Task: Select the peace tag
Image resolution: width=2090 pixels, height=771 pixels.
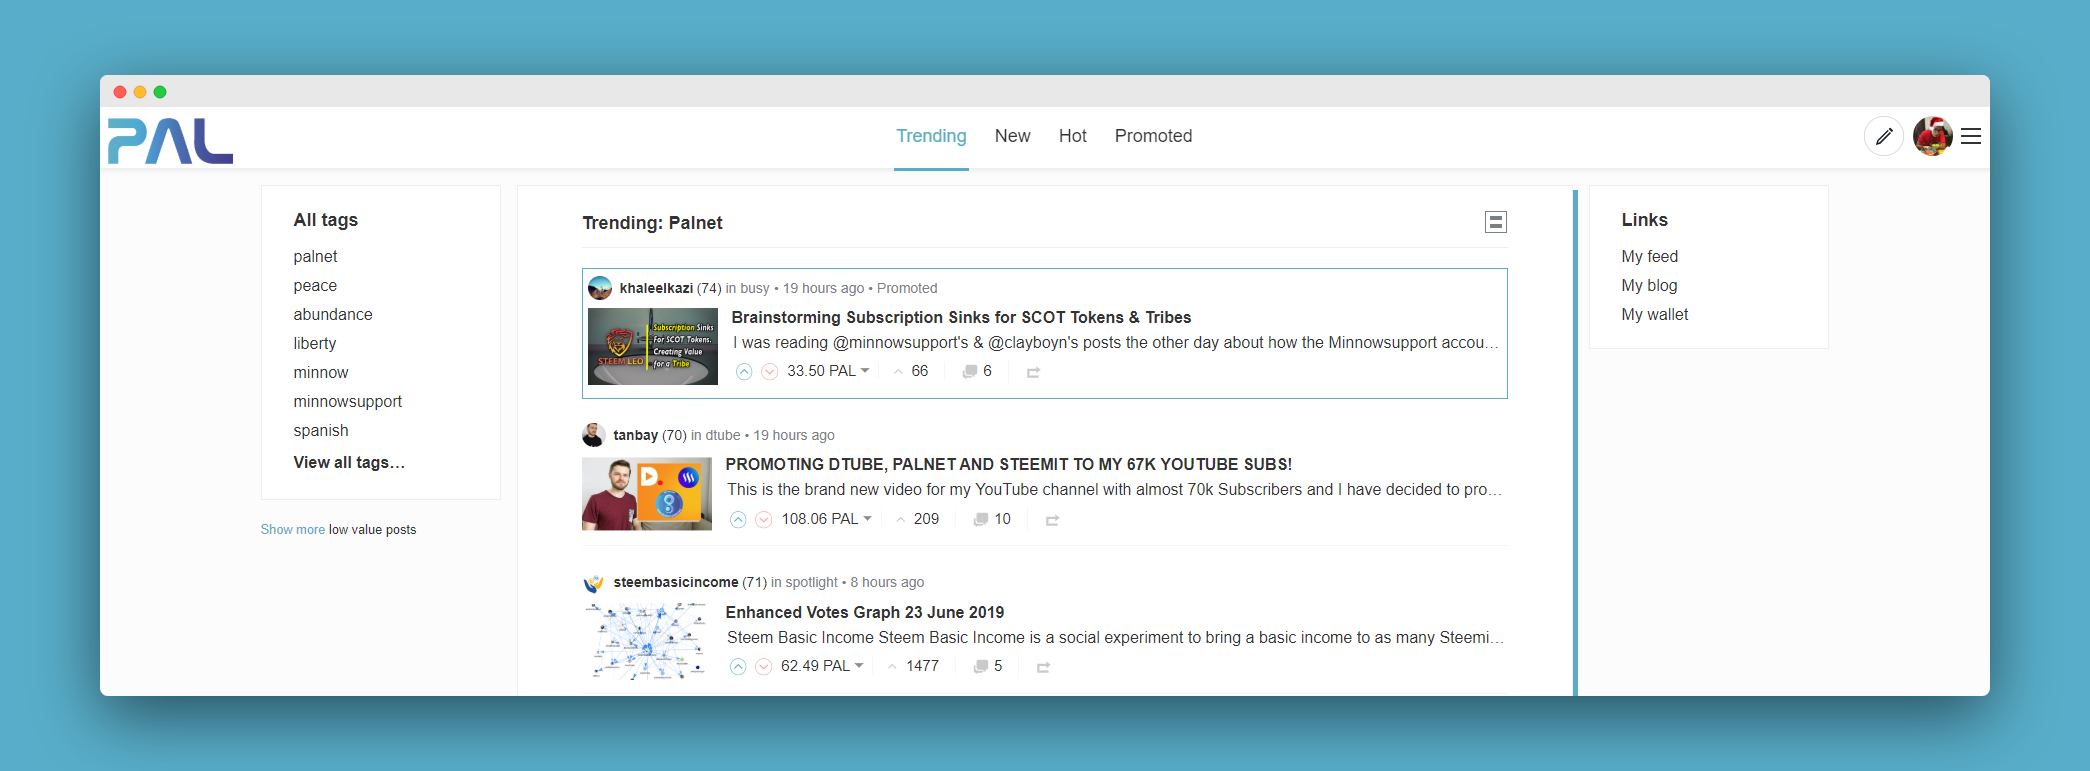Action: click(x=315, y=286)
